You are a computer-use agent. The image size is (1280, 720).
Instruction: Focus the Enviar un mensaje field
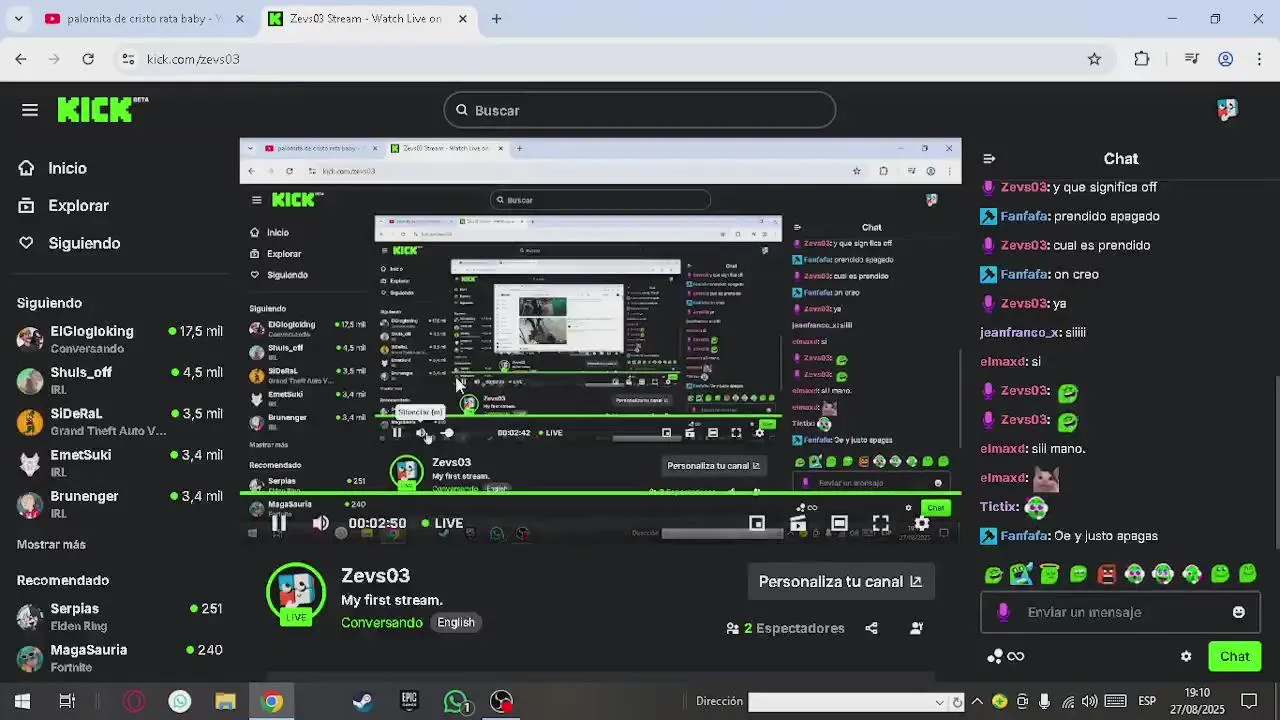(1121, 612)
